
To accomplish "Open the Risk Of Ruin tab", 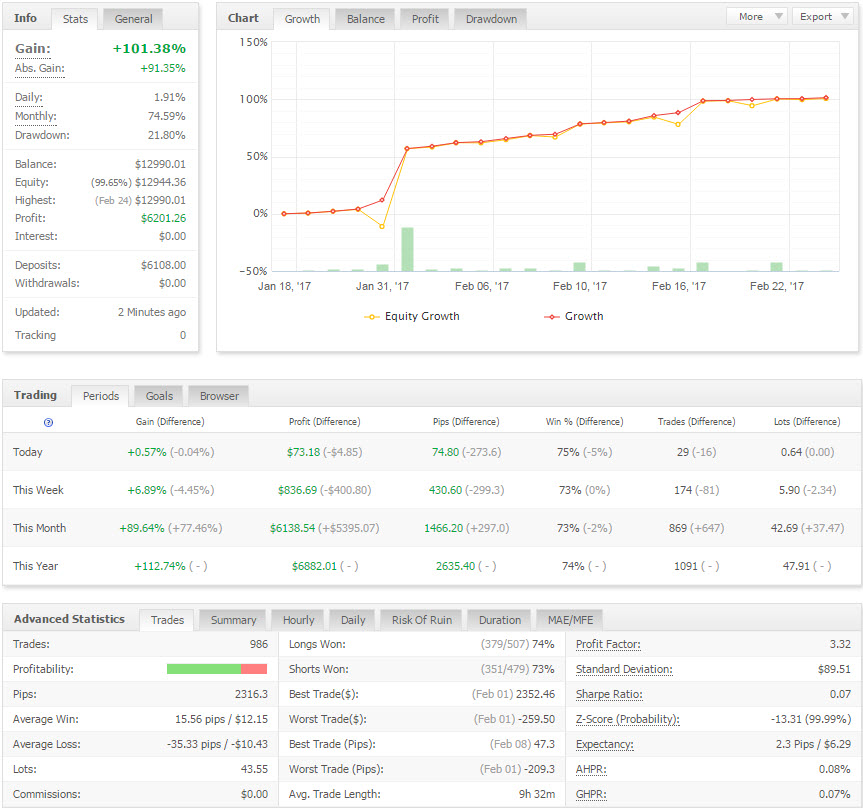I will click(x=422, y=620).
